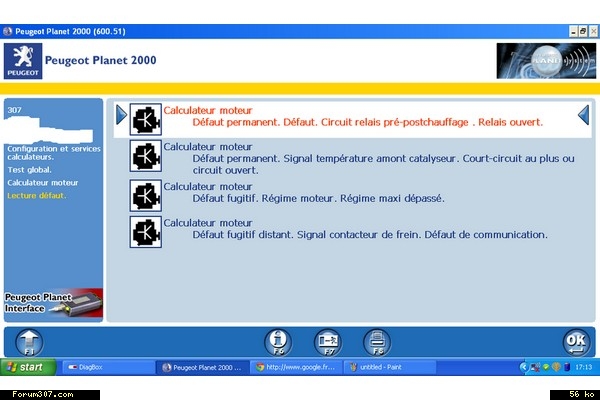The height and width of the screenshot is (400, 600).
Task: Click the right-pointing blue arrow beside the first fault
Action: tap(121, 114)
